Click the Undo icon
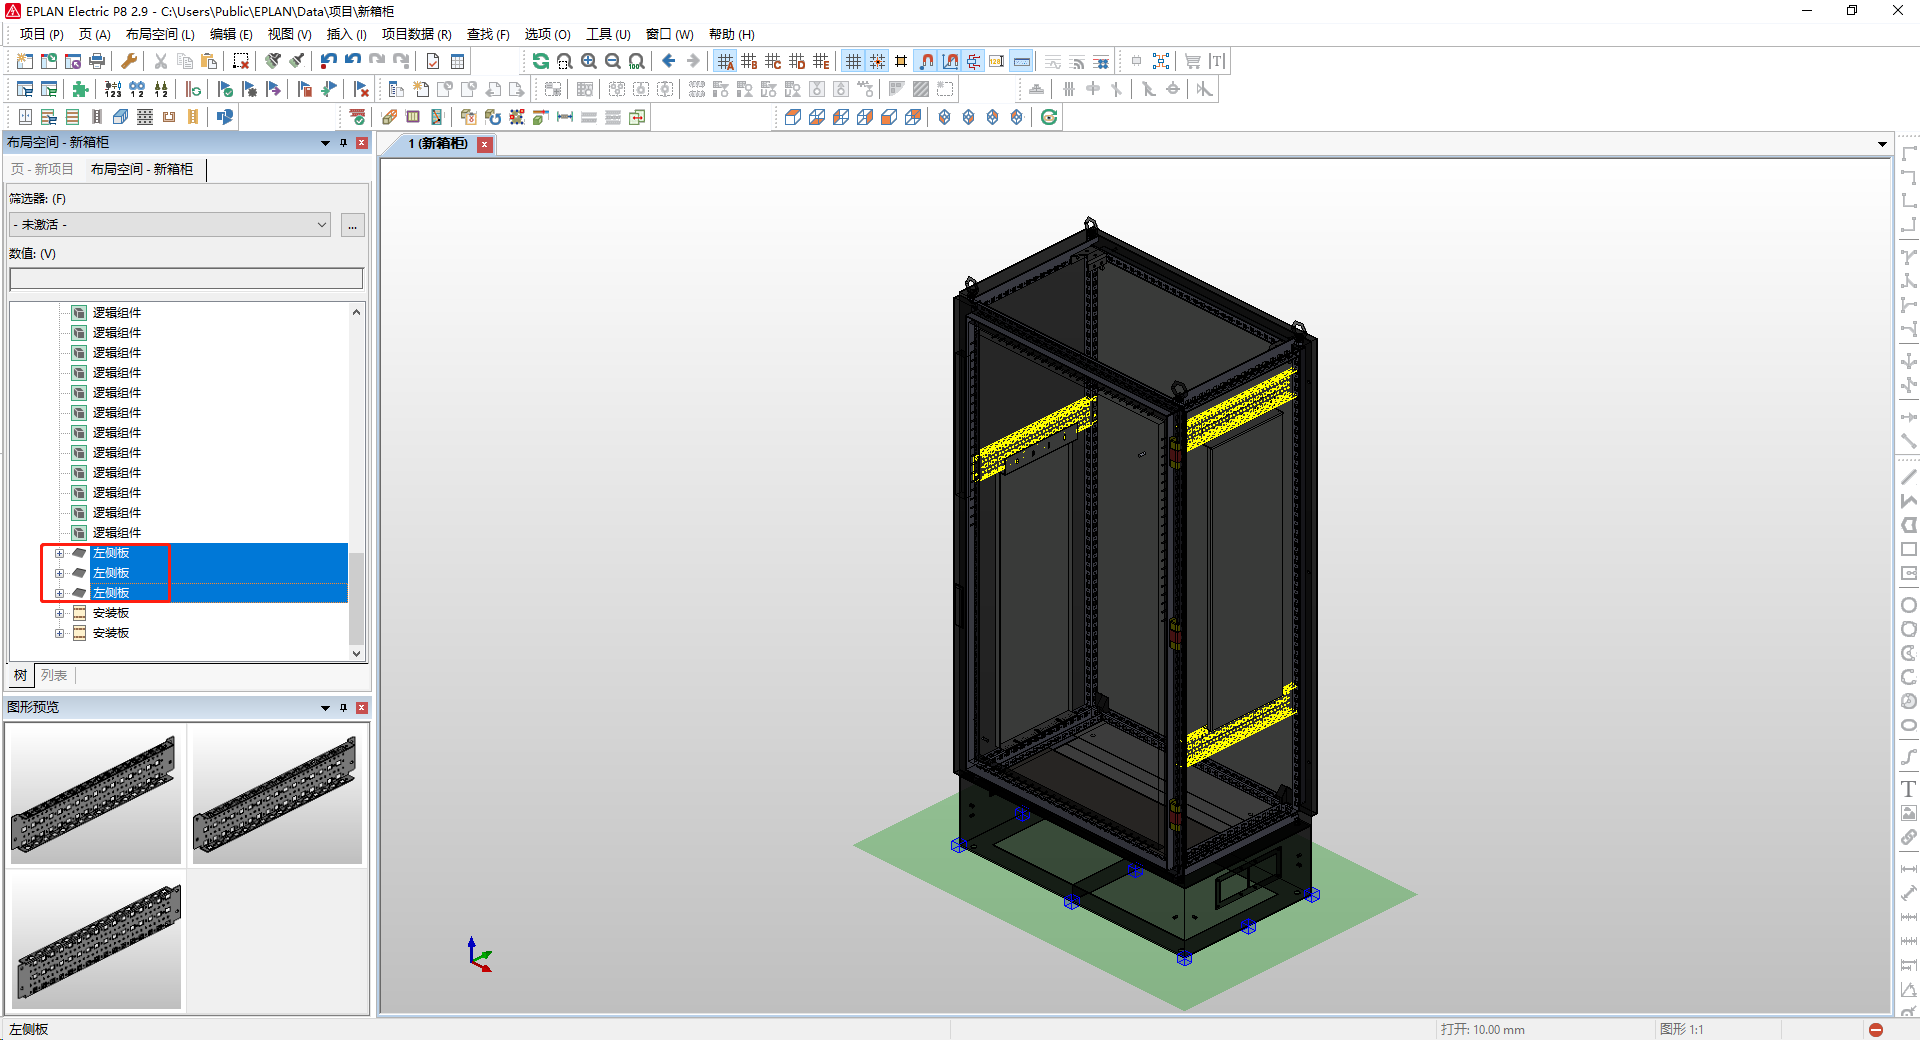This screenshot has height=1040, width=1920. pyautogui.click(x=328, y=60)
